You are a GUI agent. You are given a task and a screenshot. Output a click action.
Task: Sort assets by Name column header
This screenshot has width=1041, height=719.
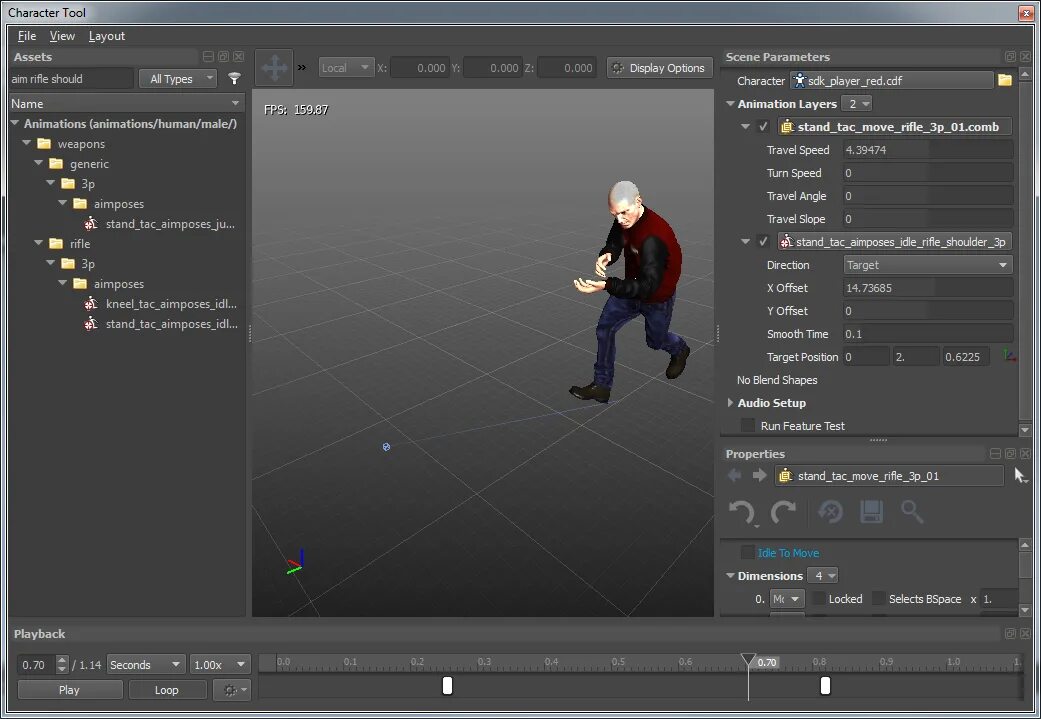[126, 104]
